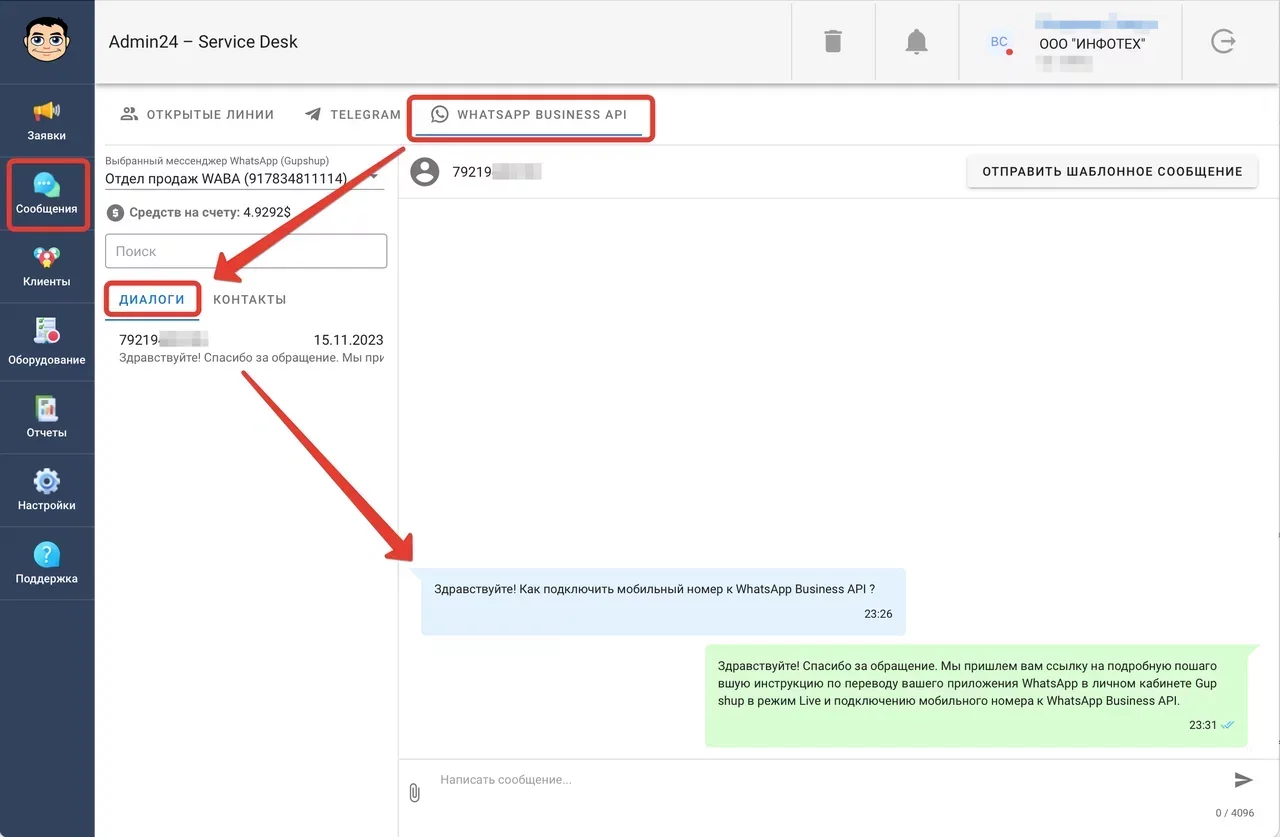Select the Диалоги tab
The width and height of the screenshot is (1280, 837).
(152, 299)
